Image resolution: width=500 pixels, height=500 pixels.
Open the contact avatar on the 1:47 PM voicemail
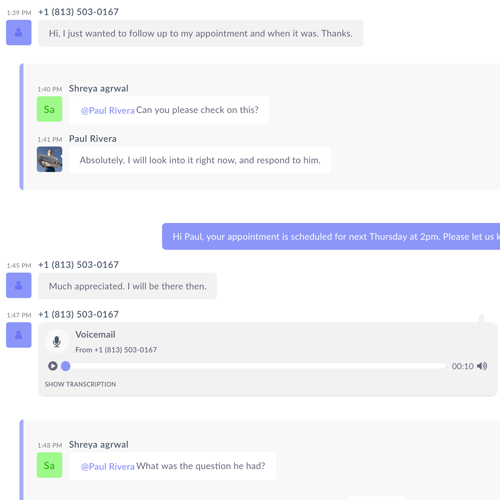[x=19, y=335]
